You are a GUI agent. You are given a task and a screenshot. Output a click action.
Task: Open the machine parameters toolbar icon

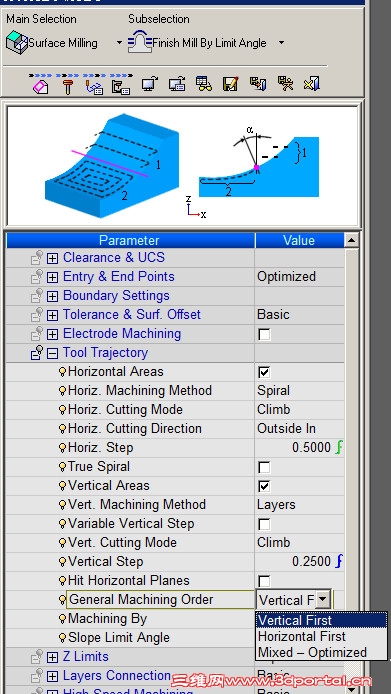click(x=121, y=86)
